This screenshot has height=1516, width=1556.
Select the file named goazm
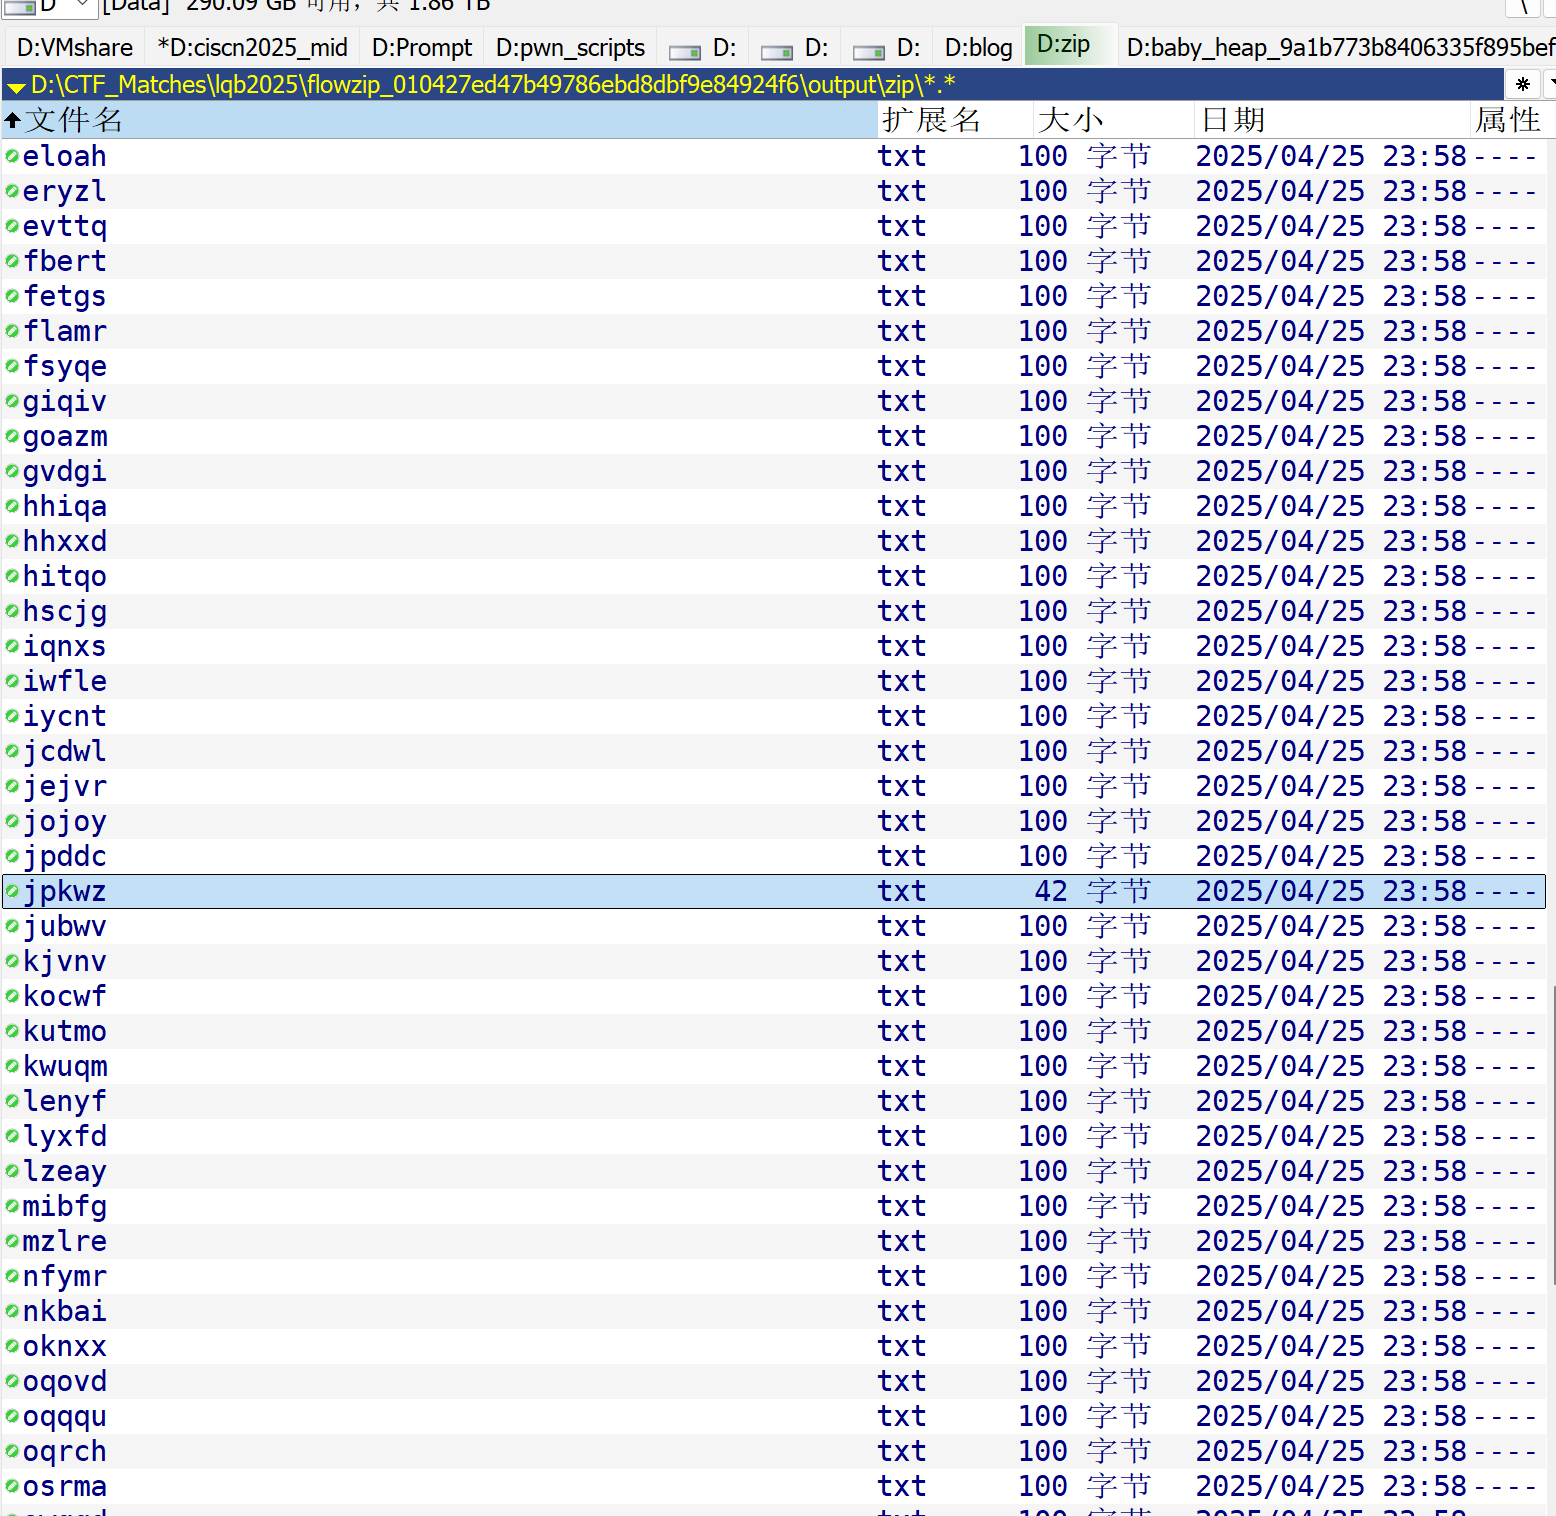(65, 436)
